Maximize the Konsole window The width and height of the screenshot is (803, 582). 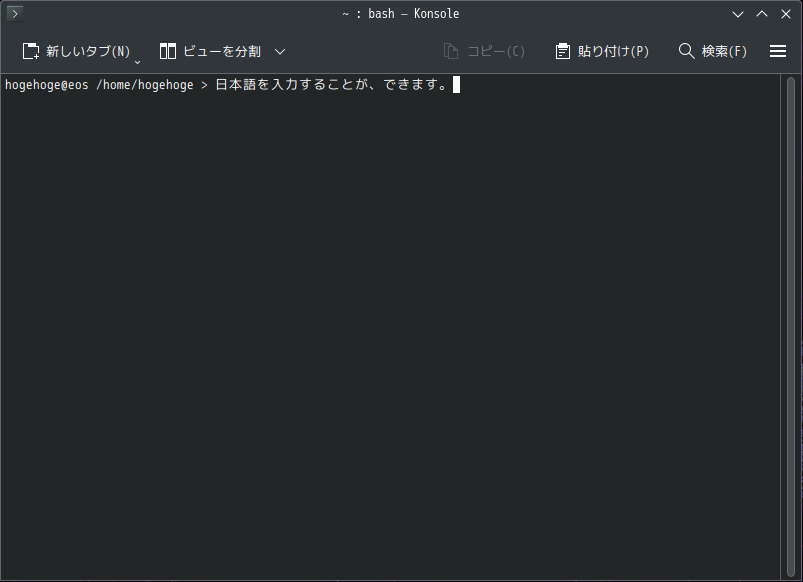click(x=762, y=14)
